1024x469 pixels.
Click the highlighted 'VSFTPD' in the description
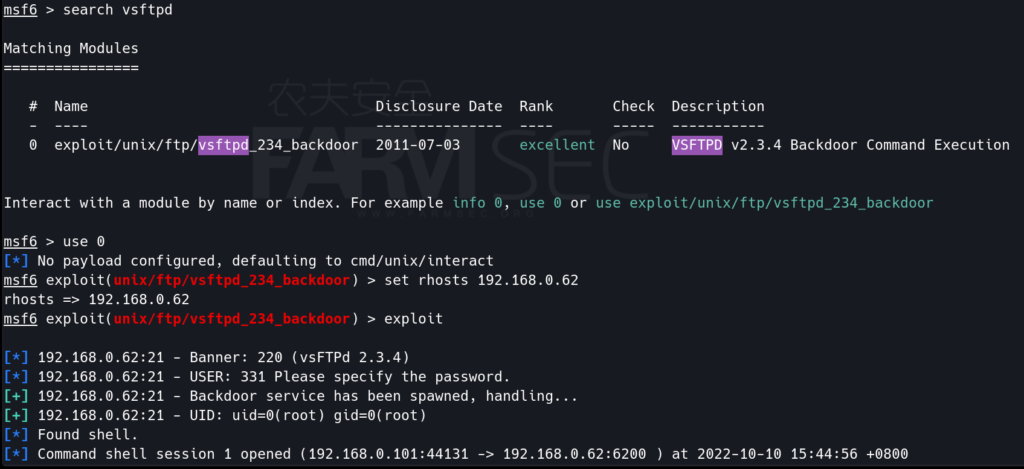697,145
